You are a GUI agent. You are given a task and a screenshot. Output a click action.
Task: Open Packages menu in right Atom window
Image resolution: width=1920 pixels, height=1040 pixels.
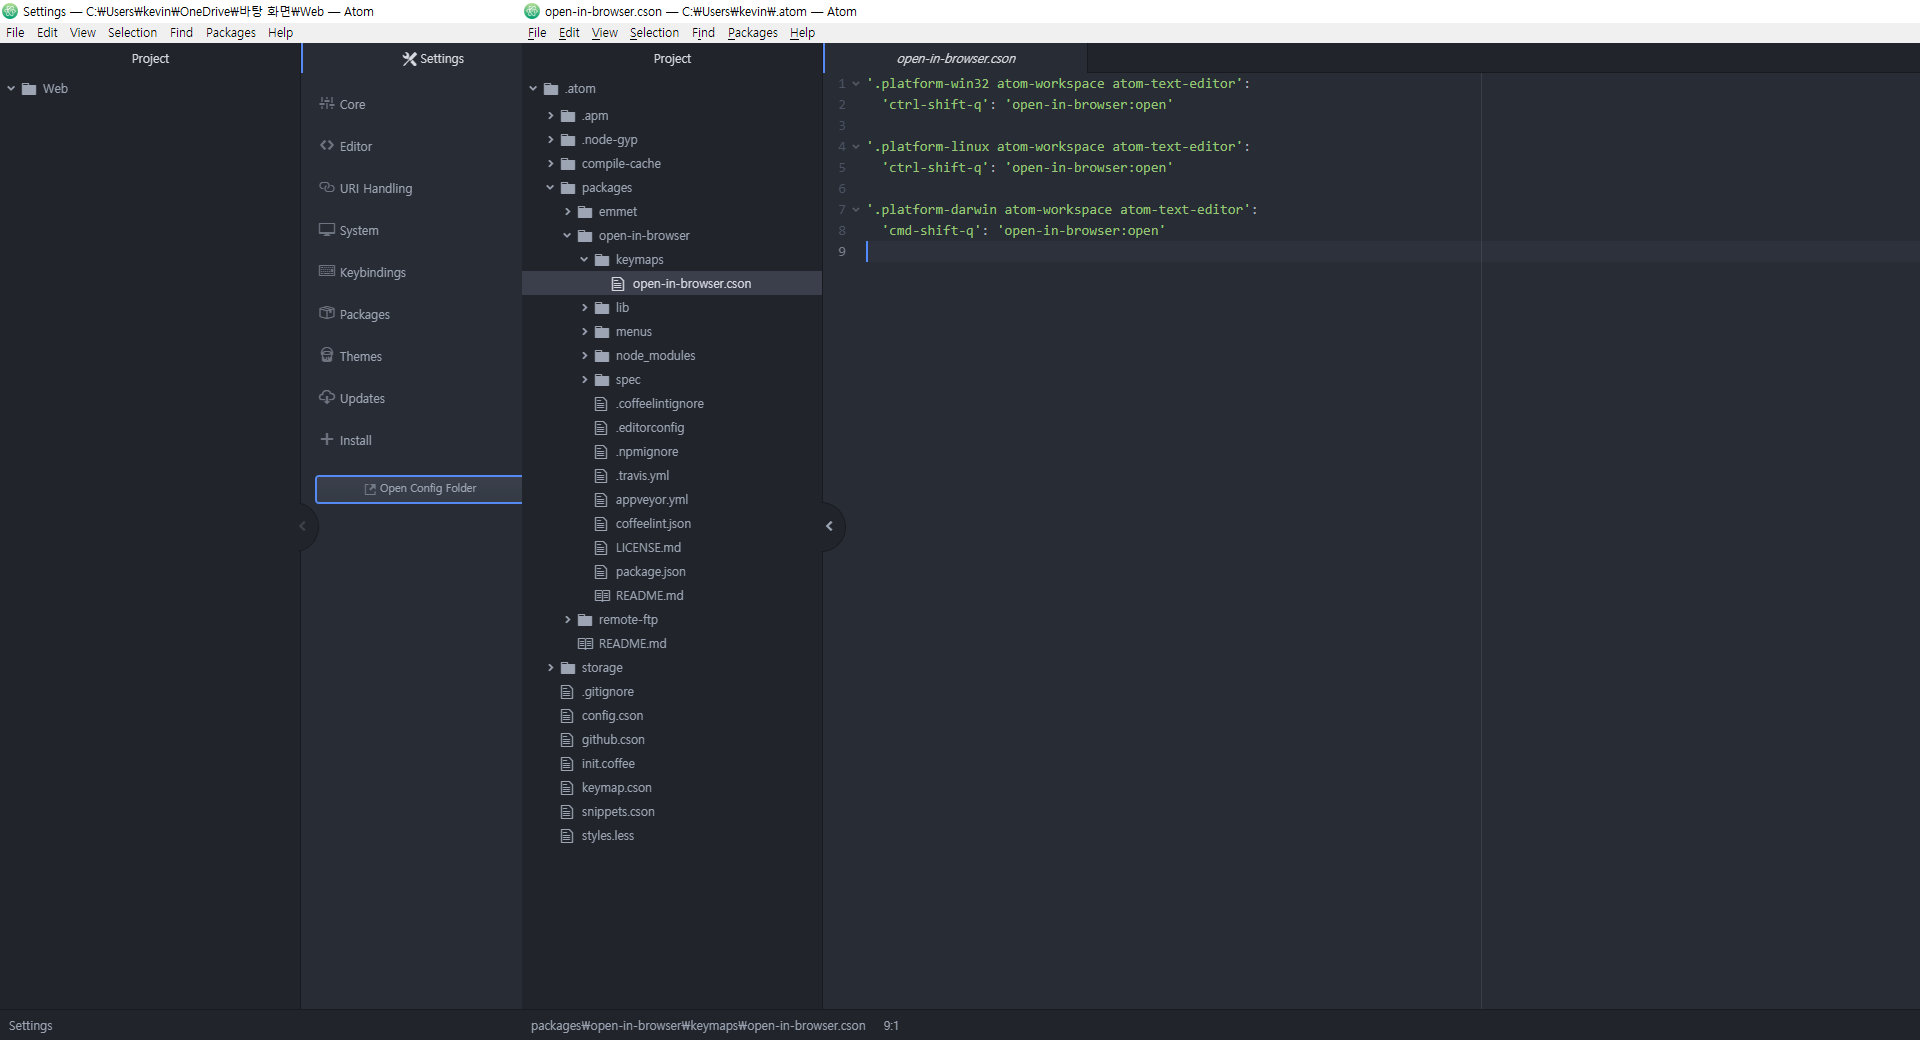click(753, 33)
